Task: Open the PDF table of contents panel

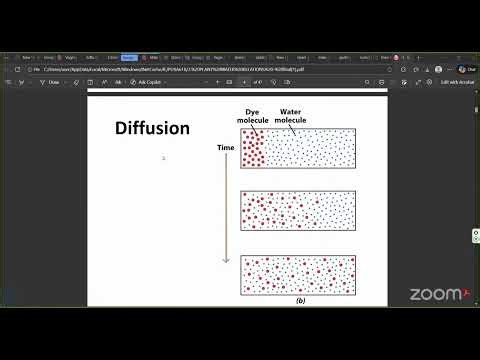Action: click(8, 82)
